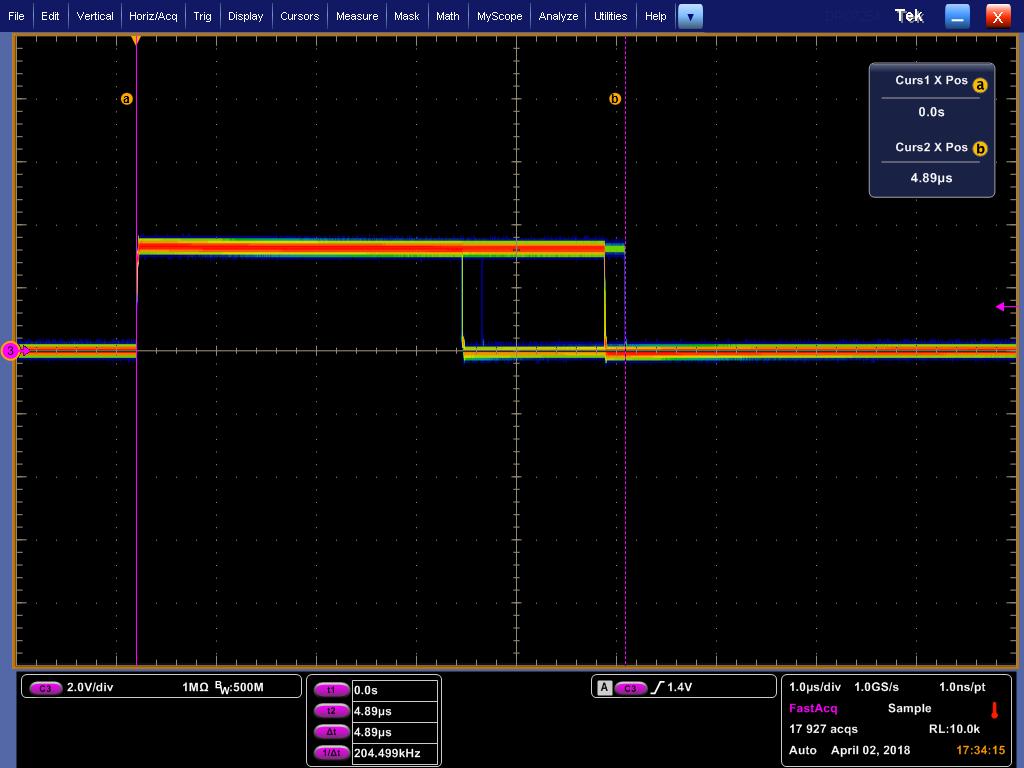Click the 1/Δt frequency readout badge
The image size is (1024, 768).
(331, 752)
